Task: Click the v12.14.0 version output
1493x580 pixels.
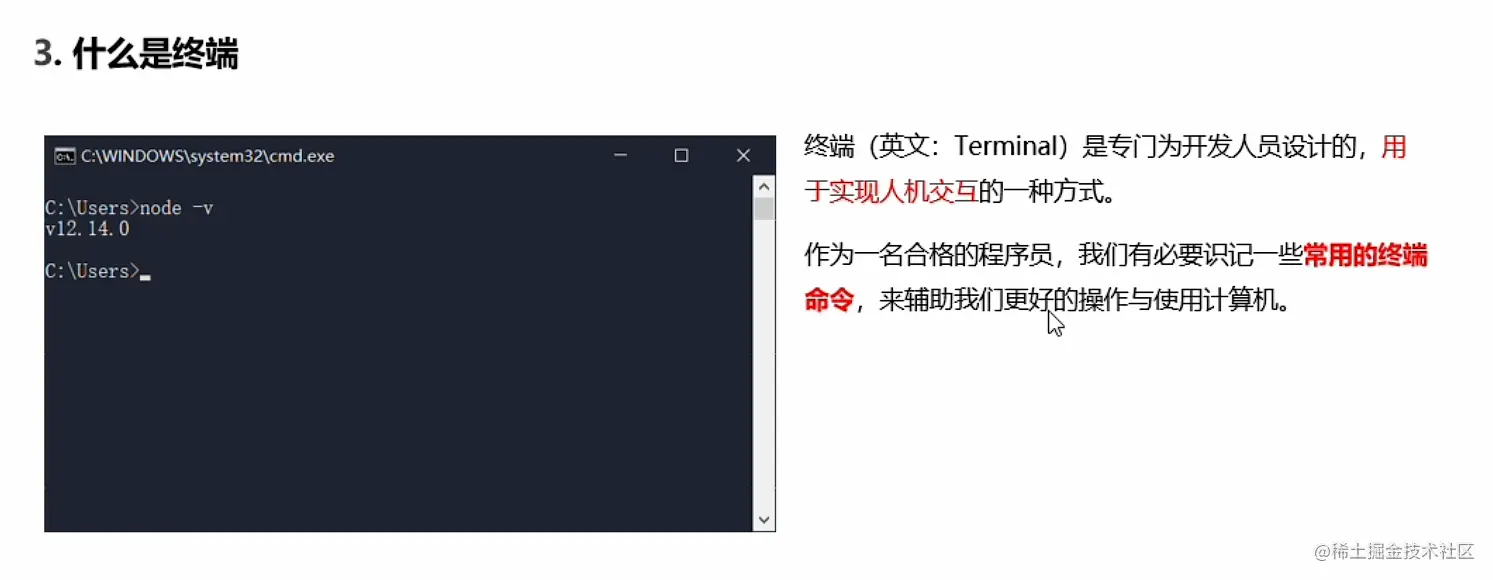Action: click(88, 229)
